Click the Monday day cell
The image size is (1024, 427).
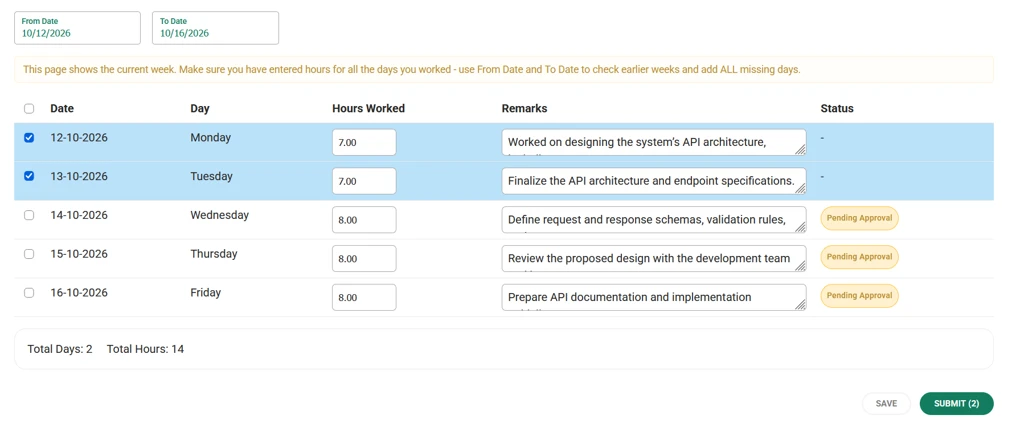tap(211, 138)
